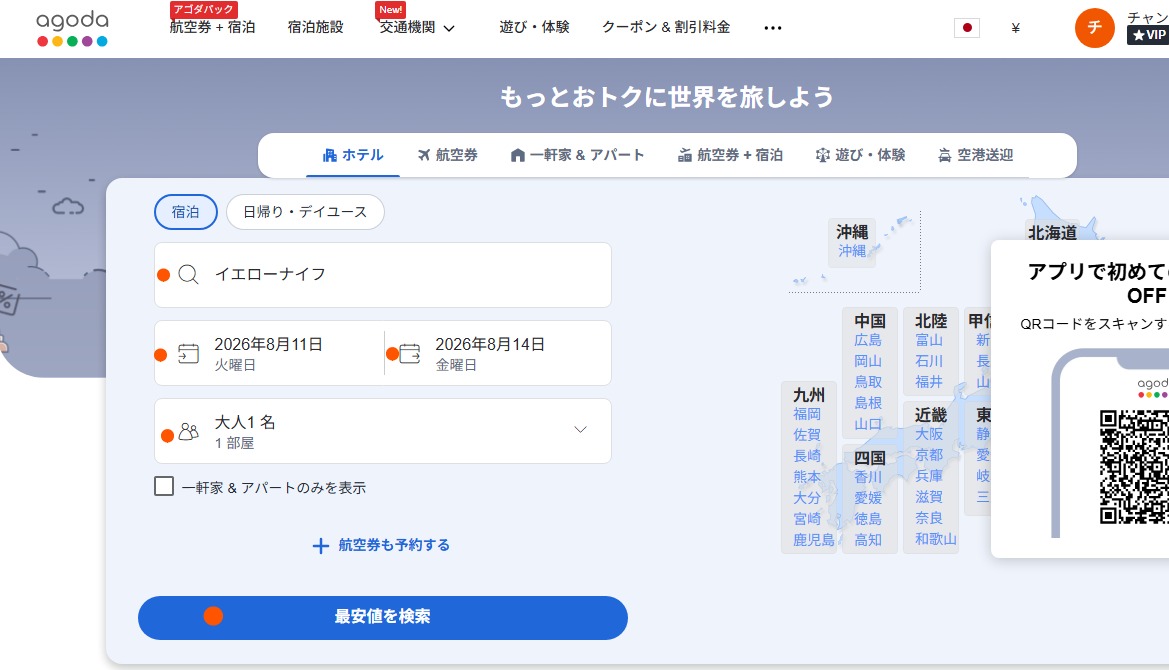The image size is (1169, 670).
Task: Click the guests people icon
Action: pyautogui.click(x=189, y=432)
